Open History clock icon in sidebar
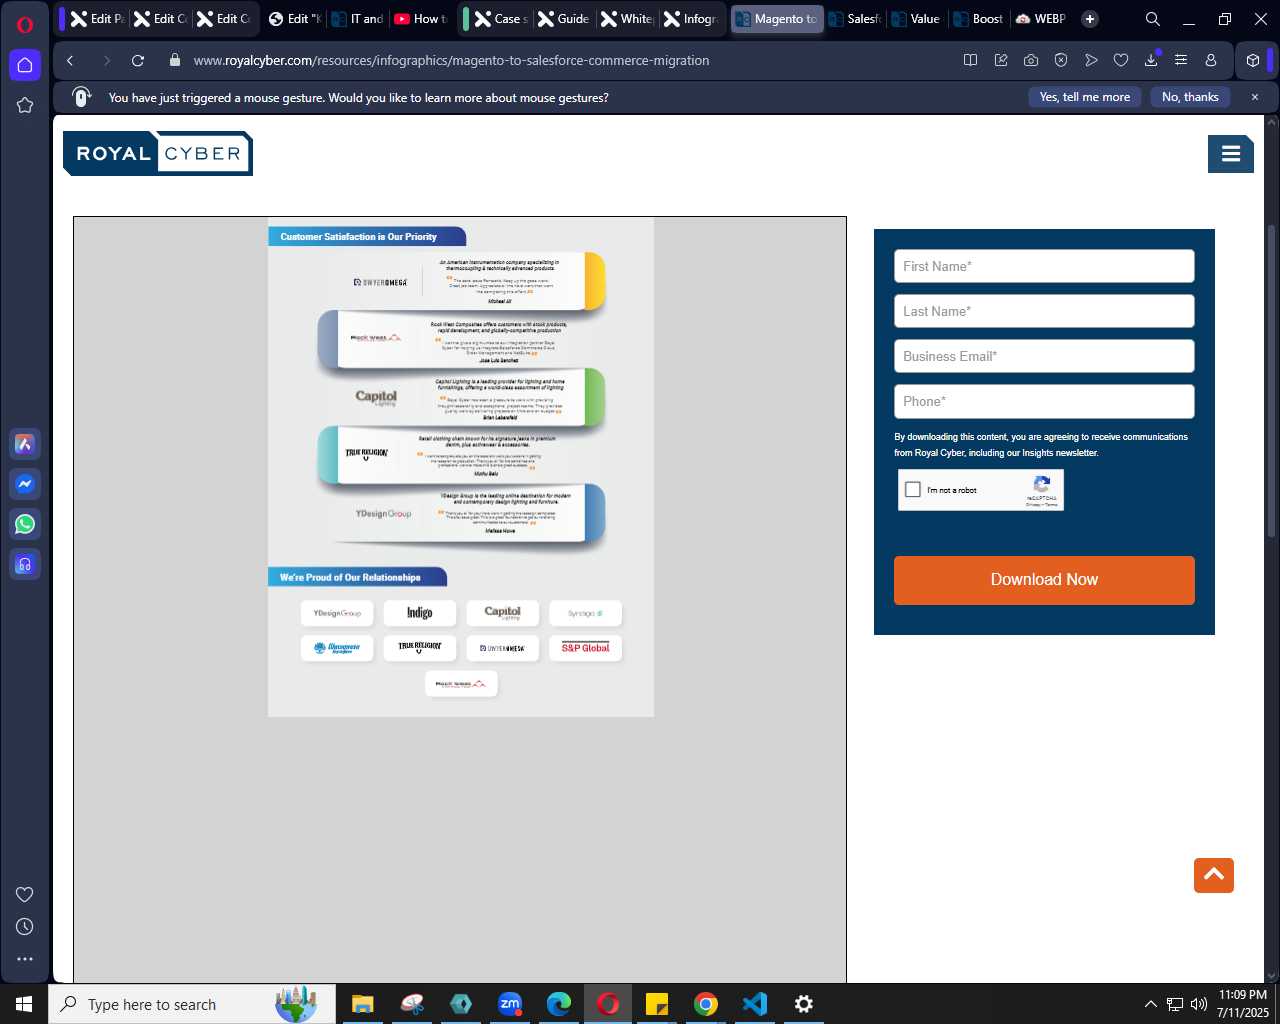The image size is (1280, 1024). (25, 927)
